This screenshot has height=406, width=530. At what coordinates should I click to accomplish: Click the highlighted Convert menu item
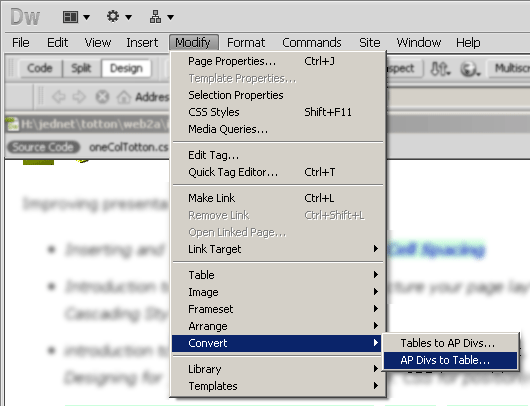pos(277,343)
